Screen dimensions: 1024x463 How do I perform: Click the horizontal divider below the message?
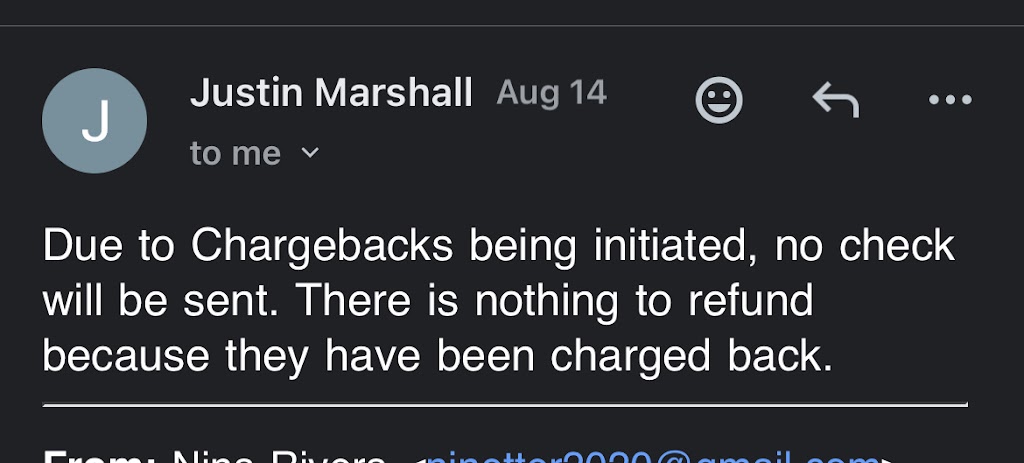(505, 405)
